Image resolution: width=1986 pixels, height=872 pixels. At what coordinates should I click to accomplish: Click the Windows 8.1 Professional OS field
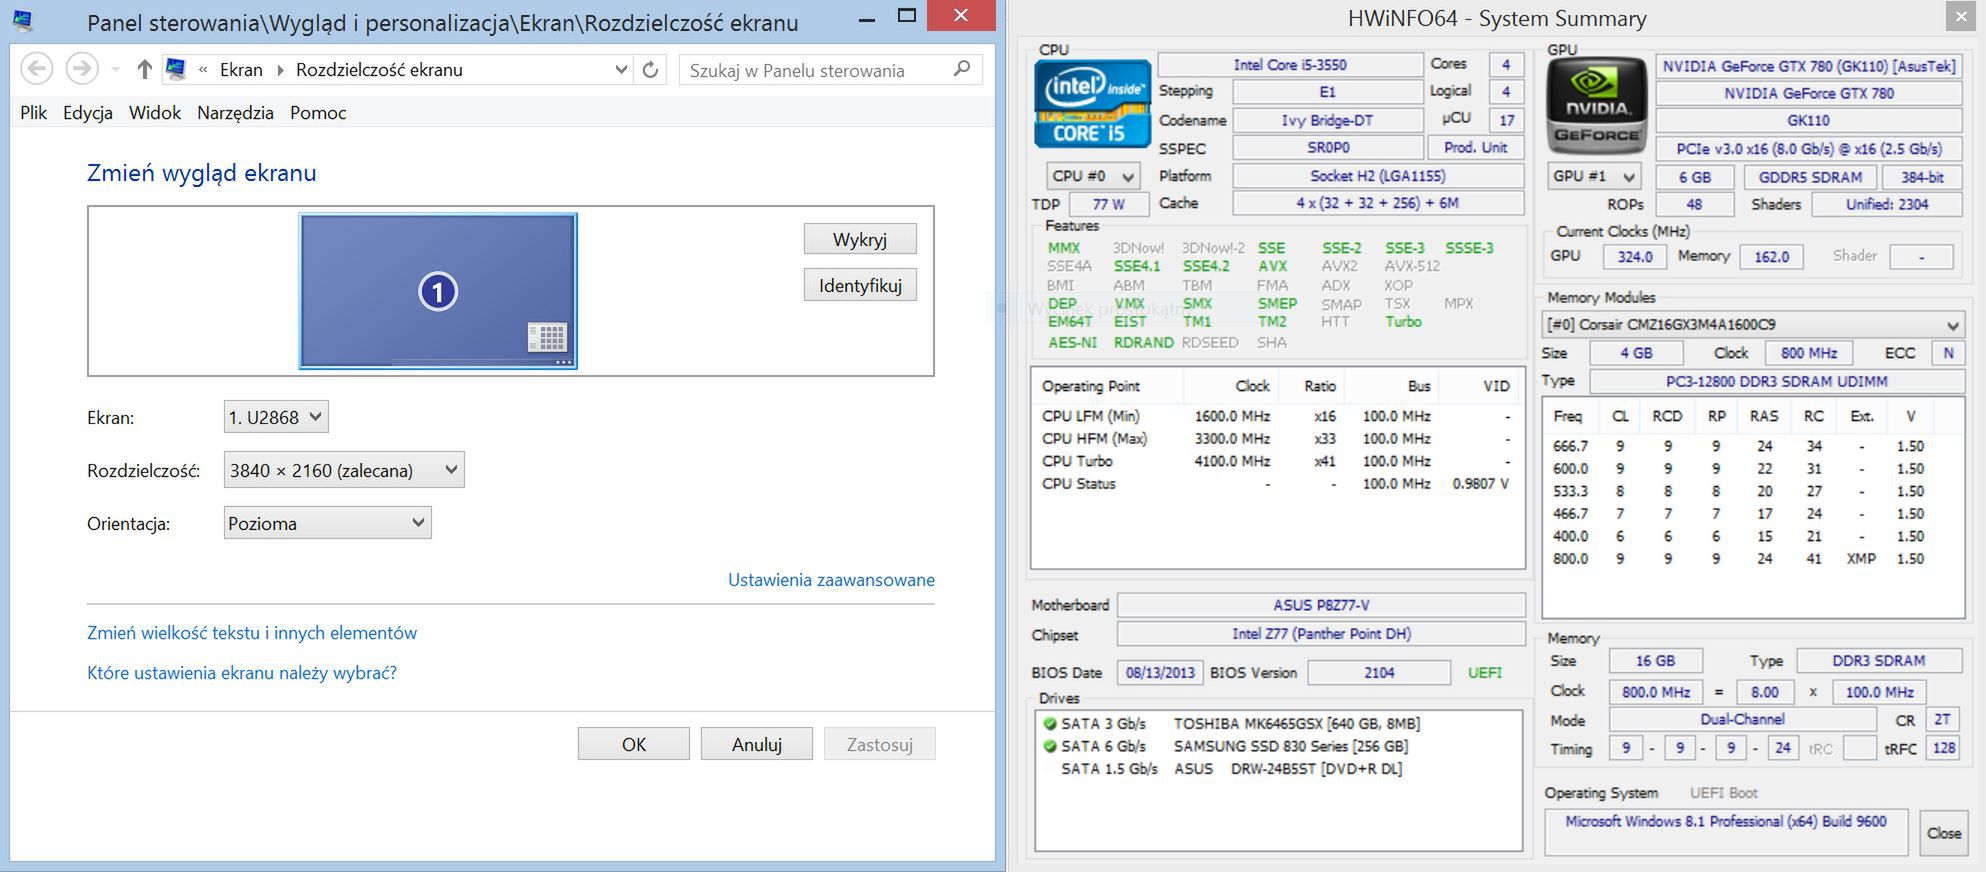point(1726,832)
